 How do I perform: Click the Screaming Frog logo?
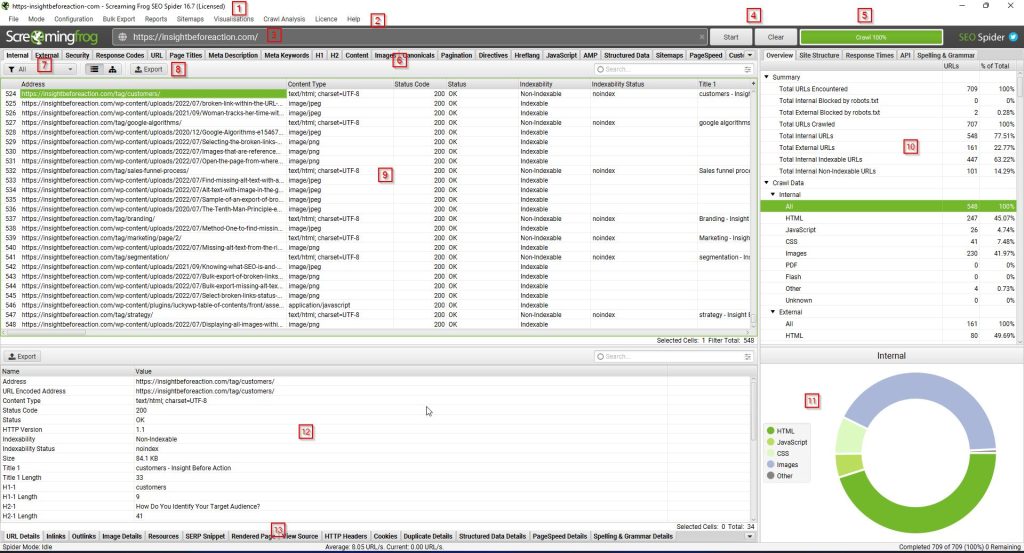click(52, 37)
